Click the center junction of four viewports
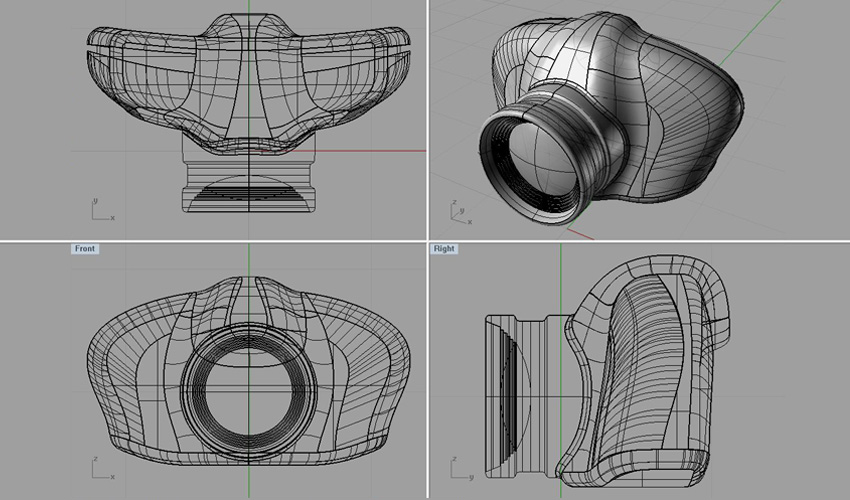The width and height of the screenshot is (850, 500). (427, 241)
